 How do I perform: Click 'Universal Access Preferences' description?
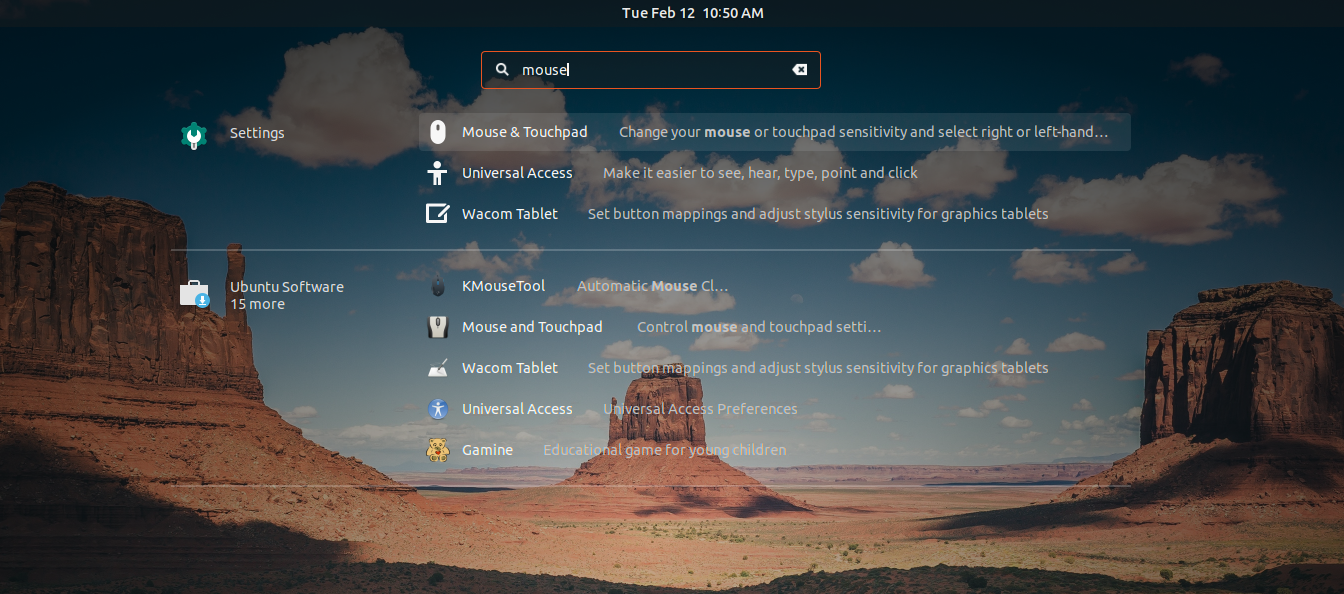(700, 409)
